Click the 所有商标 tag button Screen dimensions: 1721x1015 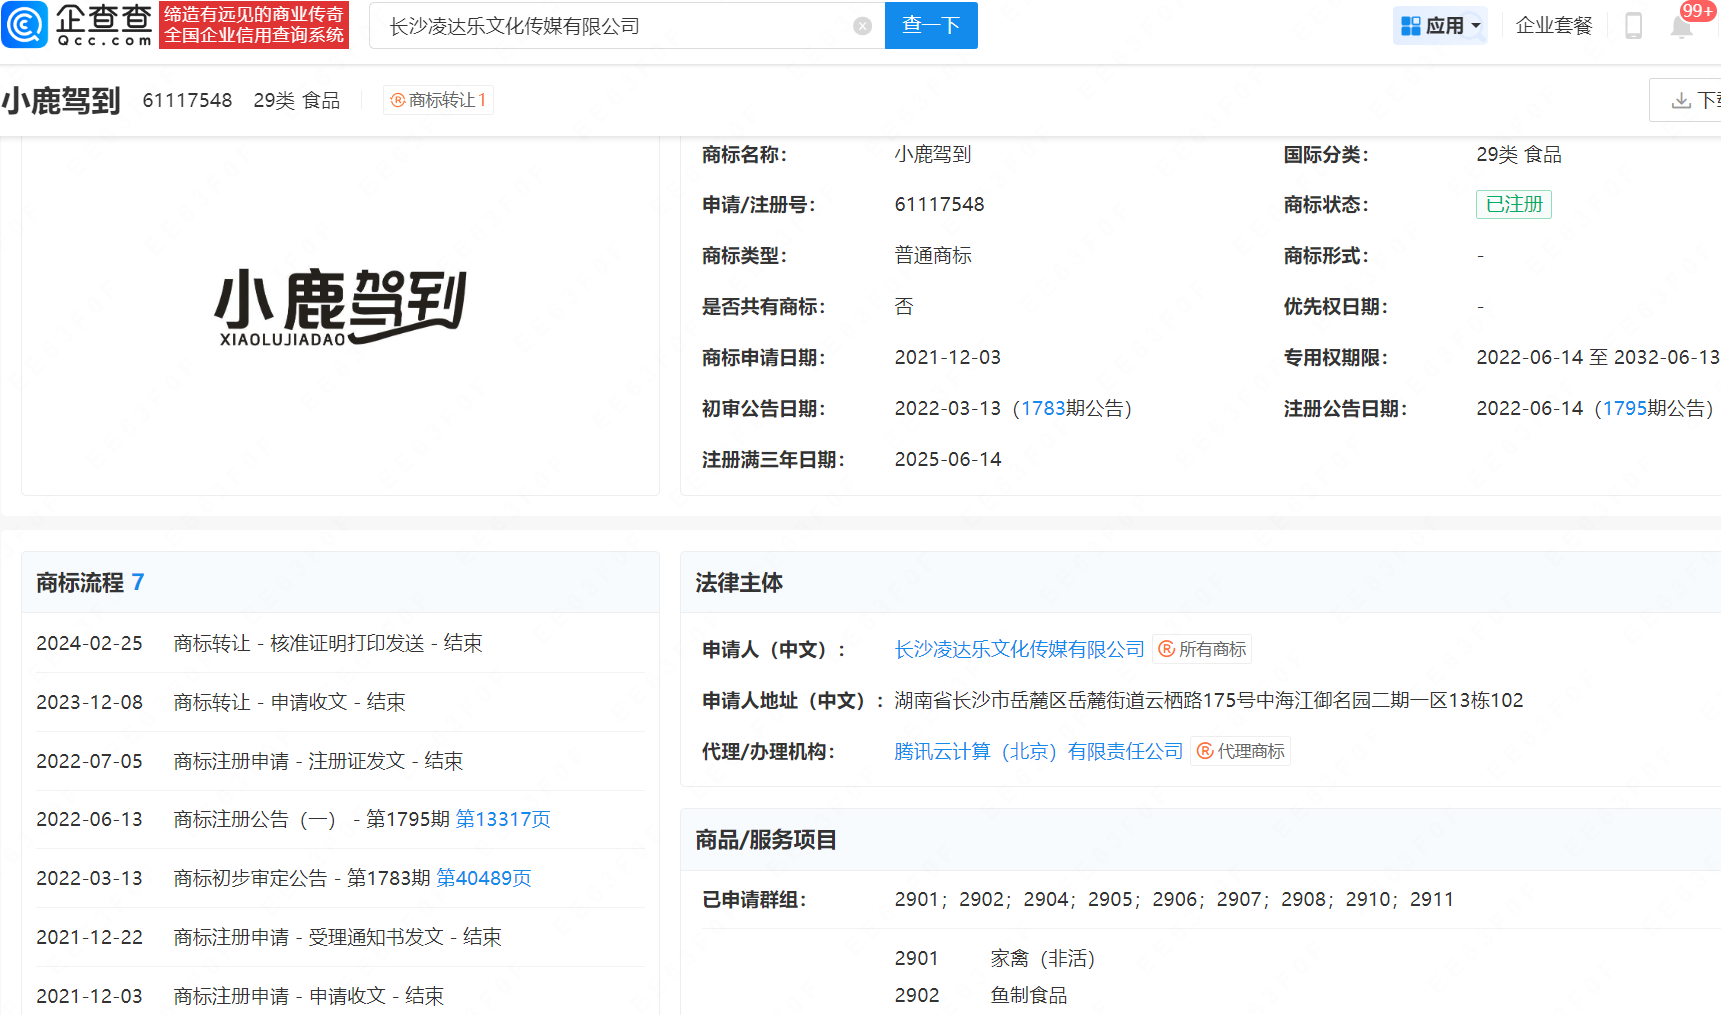point(1202,649)
